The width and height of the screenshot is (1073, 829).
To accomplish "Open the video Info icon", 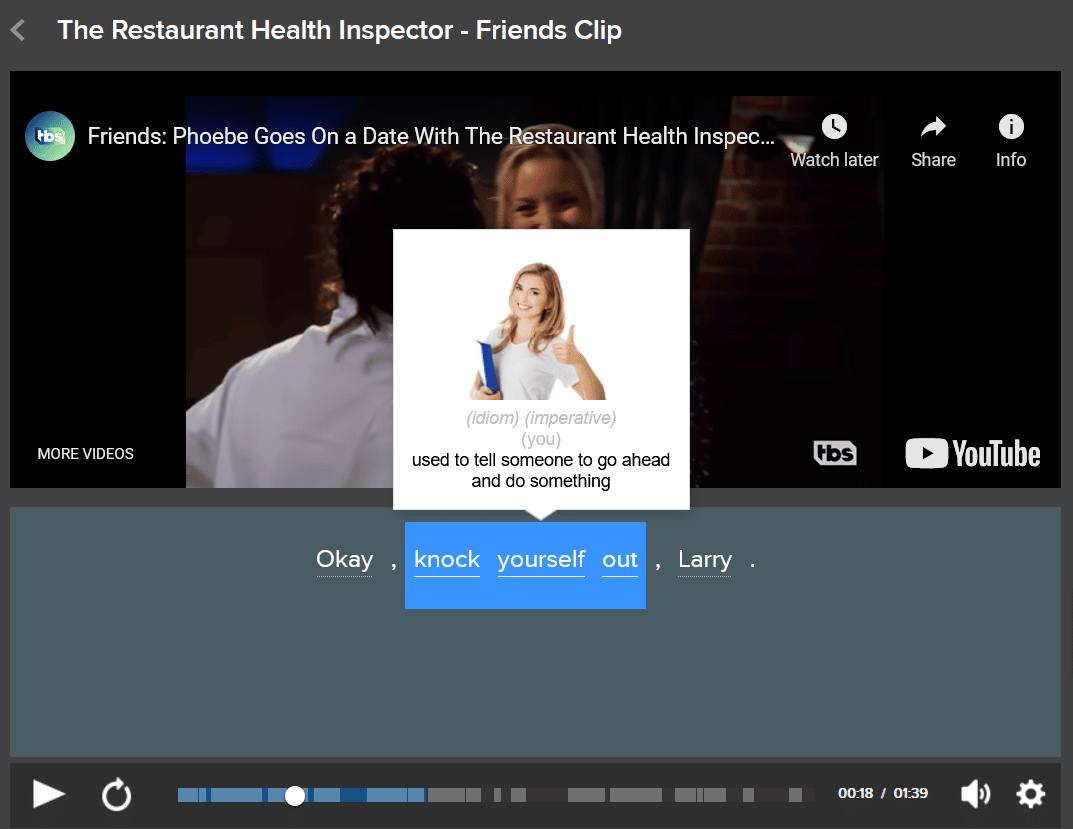I will point(1010,127).
